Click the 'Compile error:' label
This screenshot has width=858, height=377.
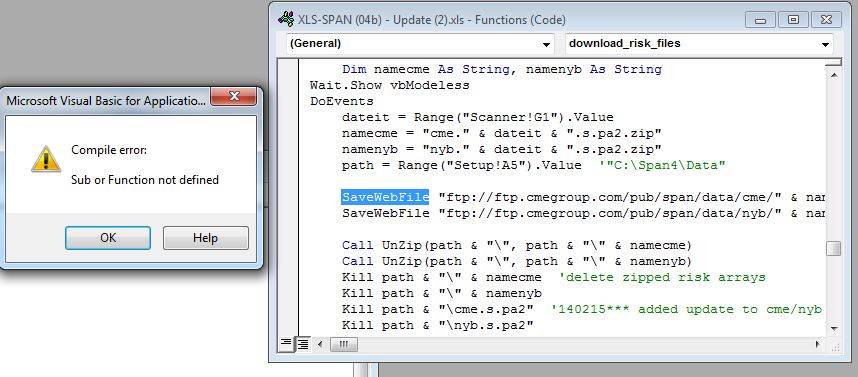[109, 149]
